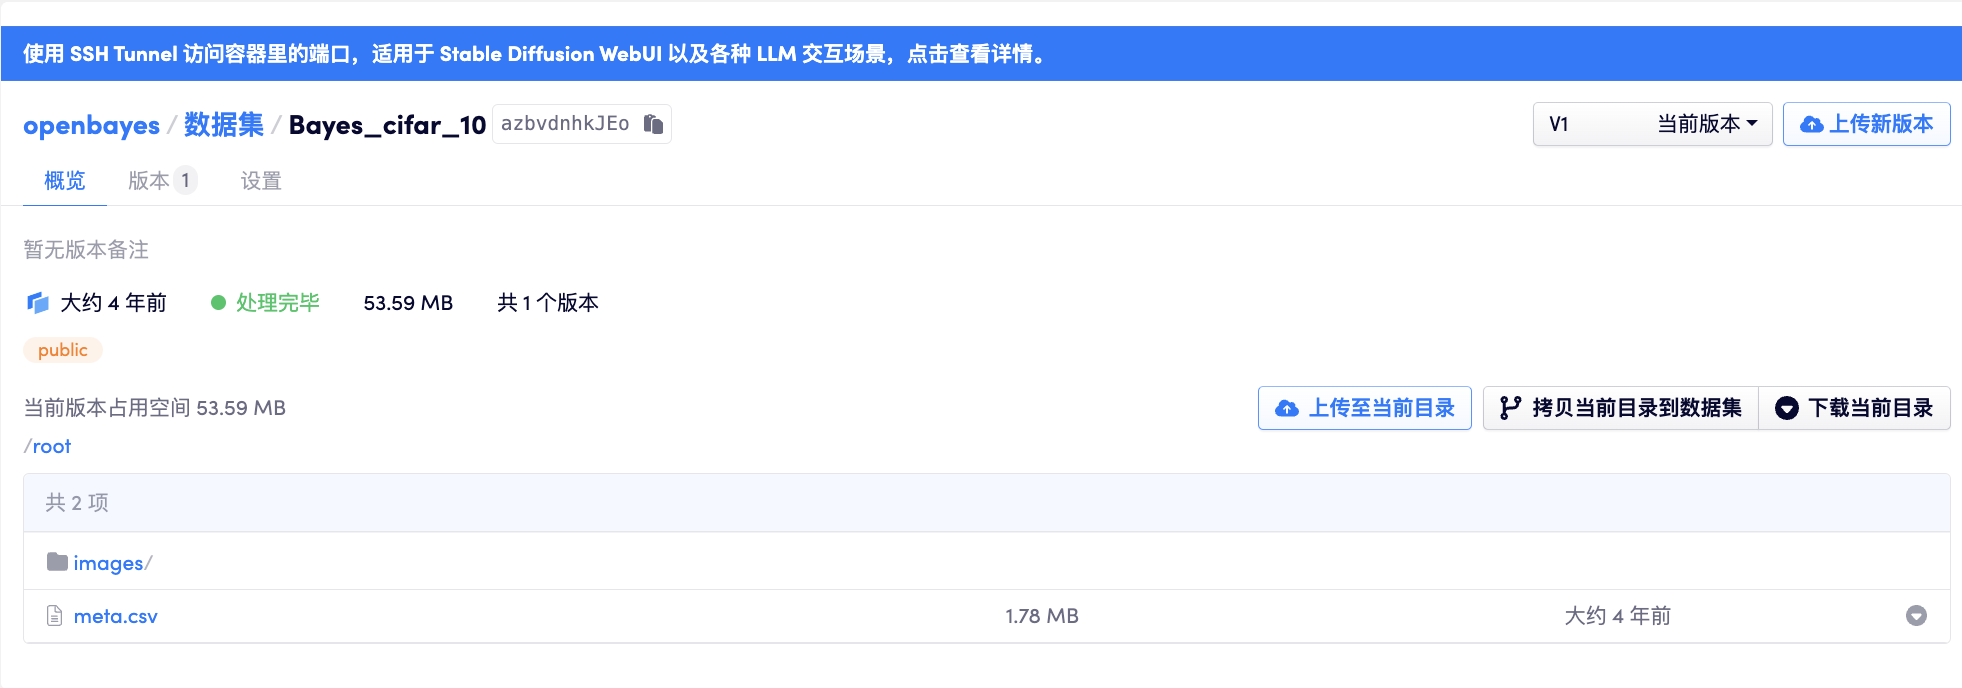The width and height of the screenshot is (1962, 688).
Task: Go to 数据集 breadcrumb link
Action: (224, 125)
